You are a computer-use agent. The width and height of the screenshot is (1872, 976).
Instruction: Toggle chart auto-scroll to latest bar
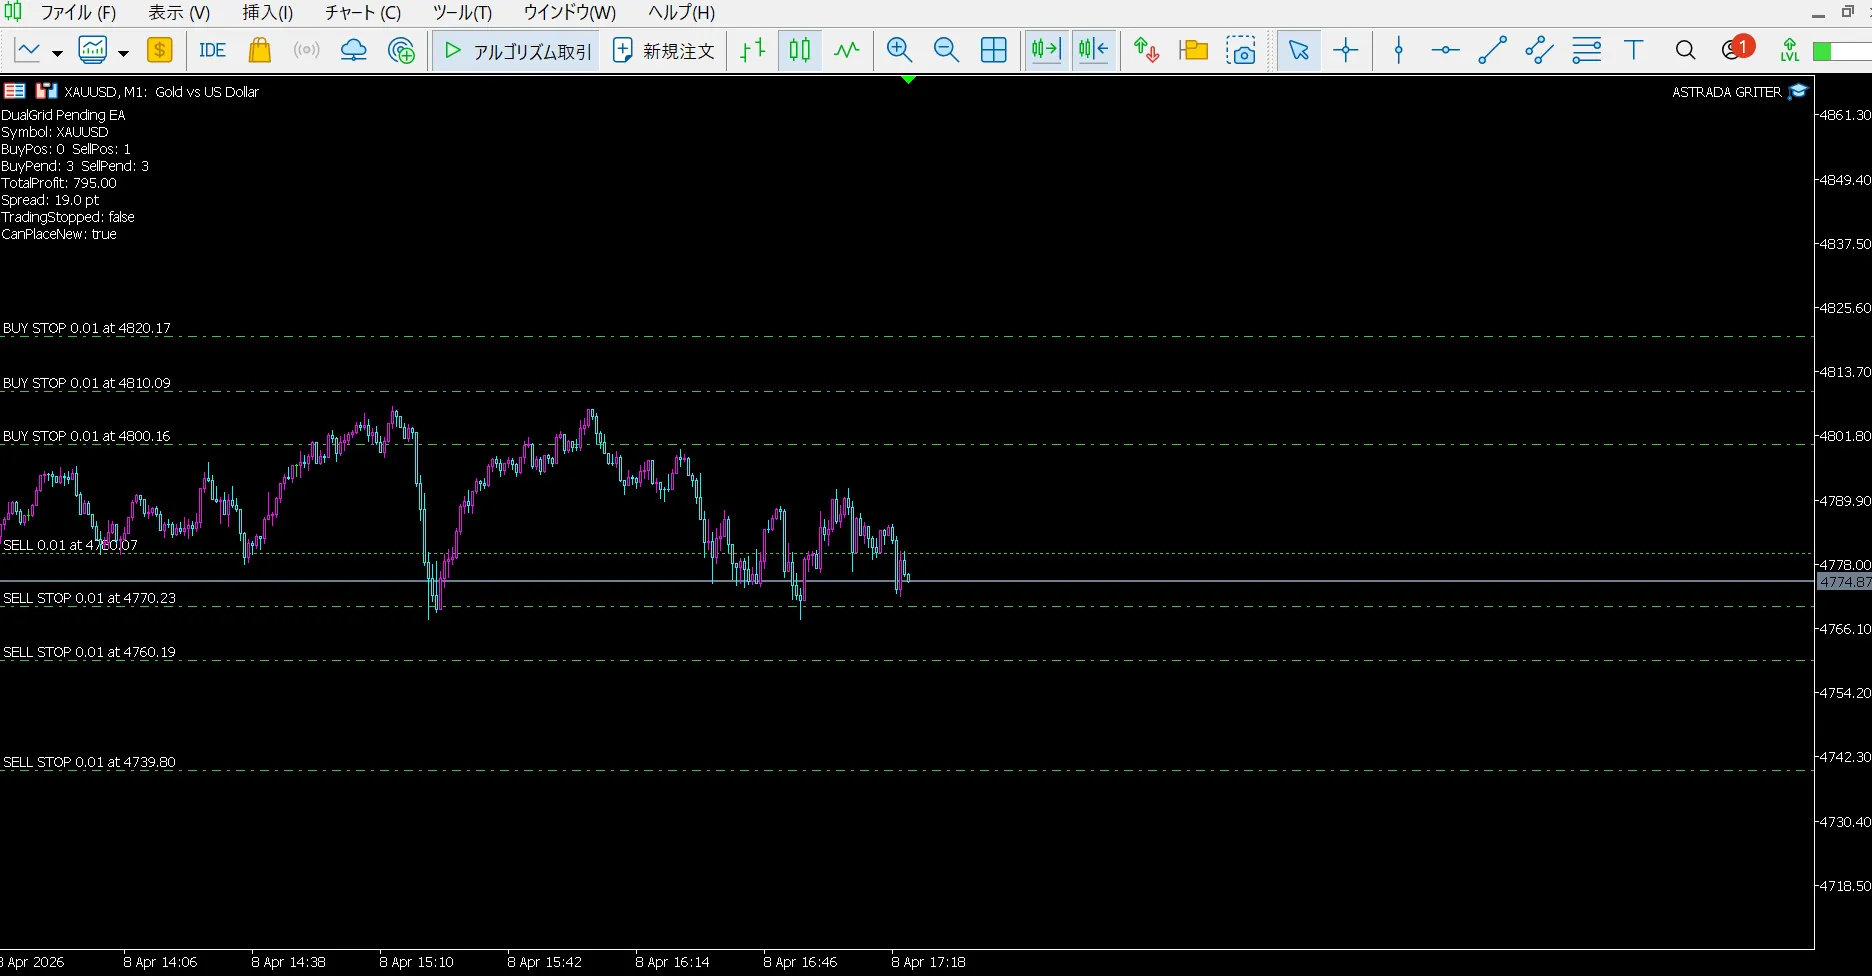(1046, 50)
